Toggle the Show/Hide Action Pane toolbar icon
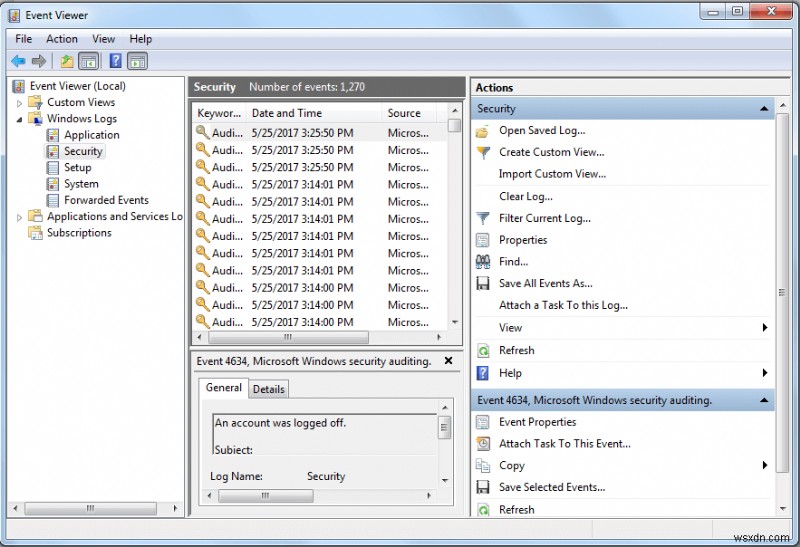The image size is (800, 547). (x=138, y=61)
